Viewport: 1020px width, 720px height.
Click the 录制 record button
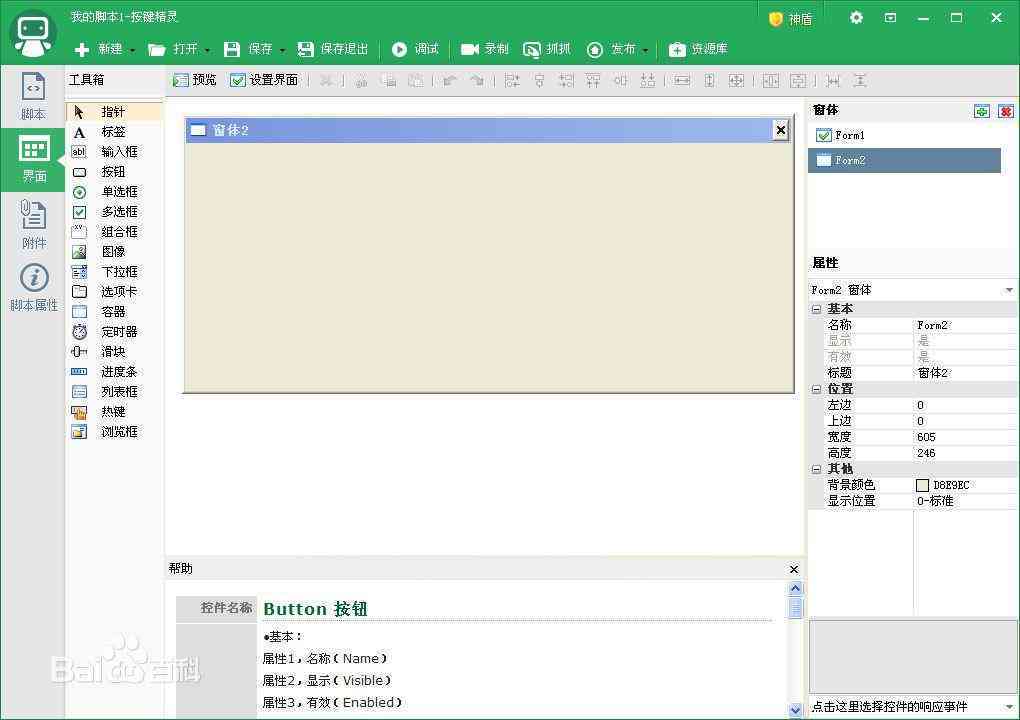[485, 49]
